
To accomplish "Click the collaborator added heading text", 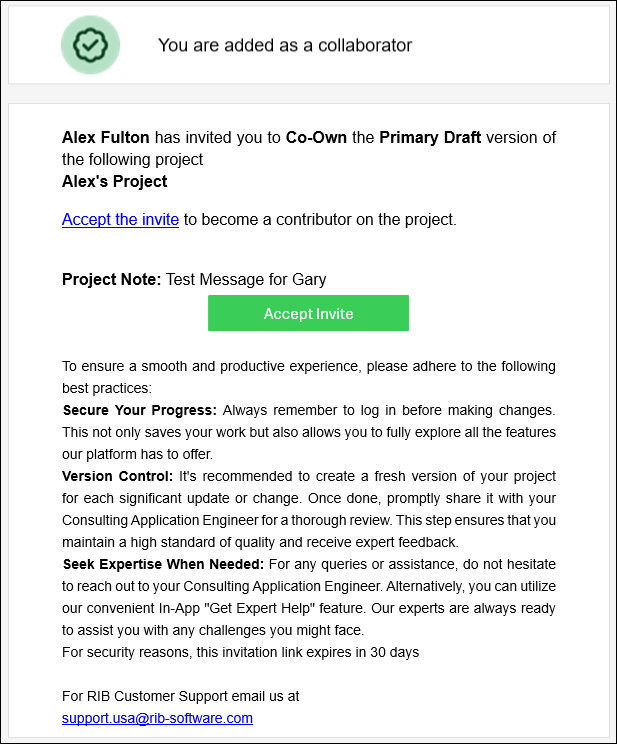I will [x=285, y=45].
